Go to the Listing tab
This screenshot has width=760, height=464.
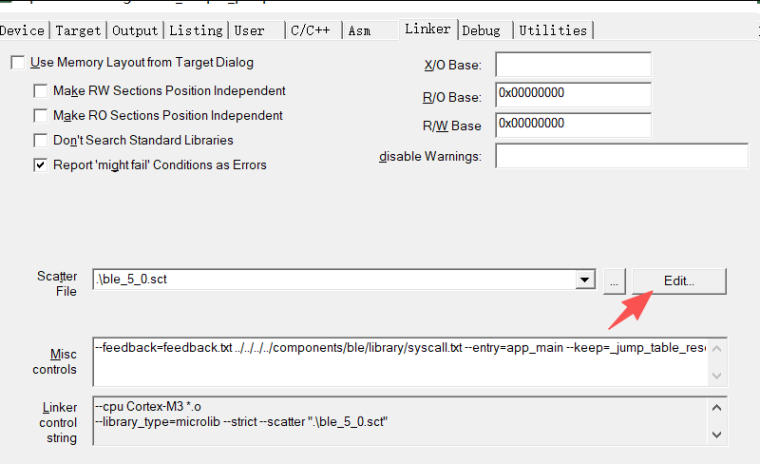pos(196,31)
